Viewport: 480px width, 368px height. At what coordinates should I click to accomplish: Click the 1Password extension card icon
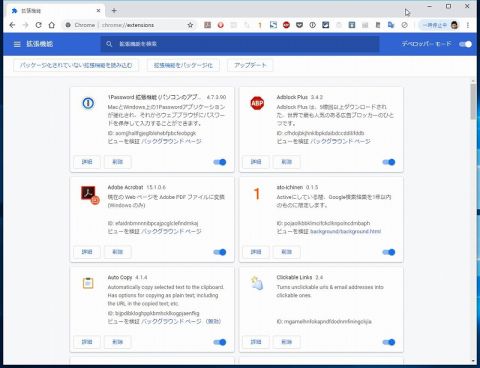(x=88, y=103)
